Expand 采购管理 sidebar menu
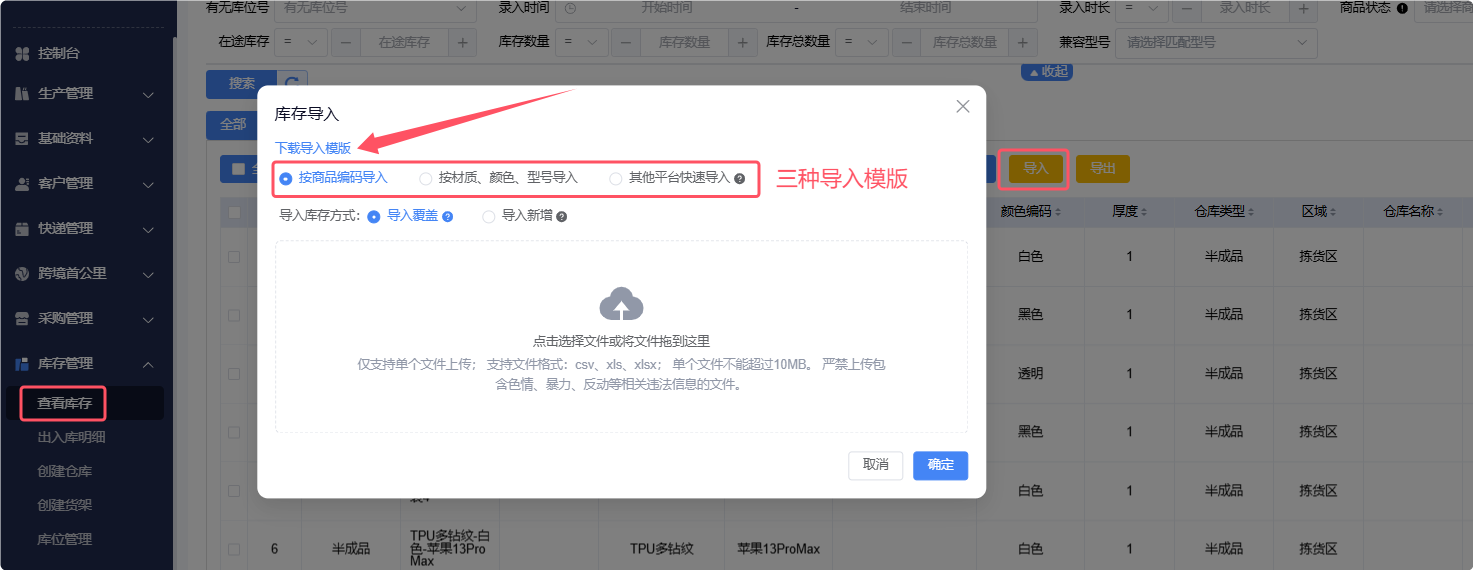This screenshot has width=1473, height=570. (x=148, y=319)
